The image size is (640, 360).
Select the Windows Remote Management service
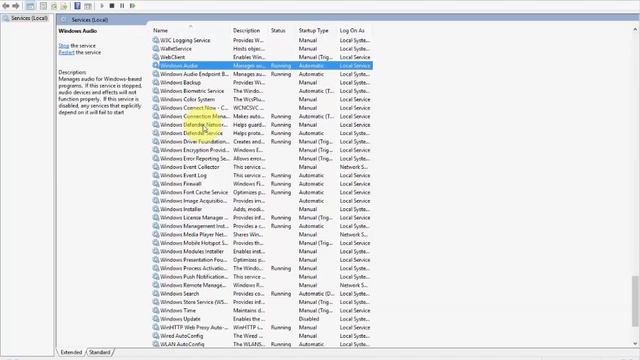(262, 285)
